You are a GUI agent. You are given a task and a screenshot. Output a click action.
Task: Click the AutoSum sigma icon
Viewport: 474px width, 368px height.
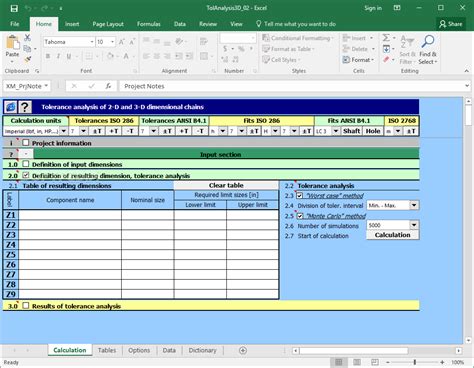(386, 38)
